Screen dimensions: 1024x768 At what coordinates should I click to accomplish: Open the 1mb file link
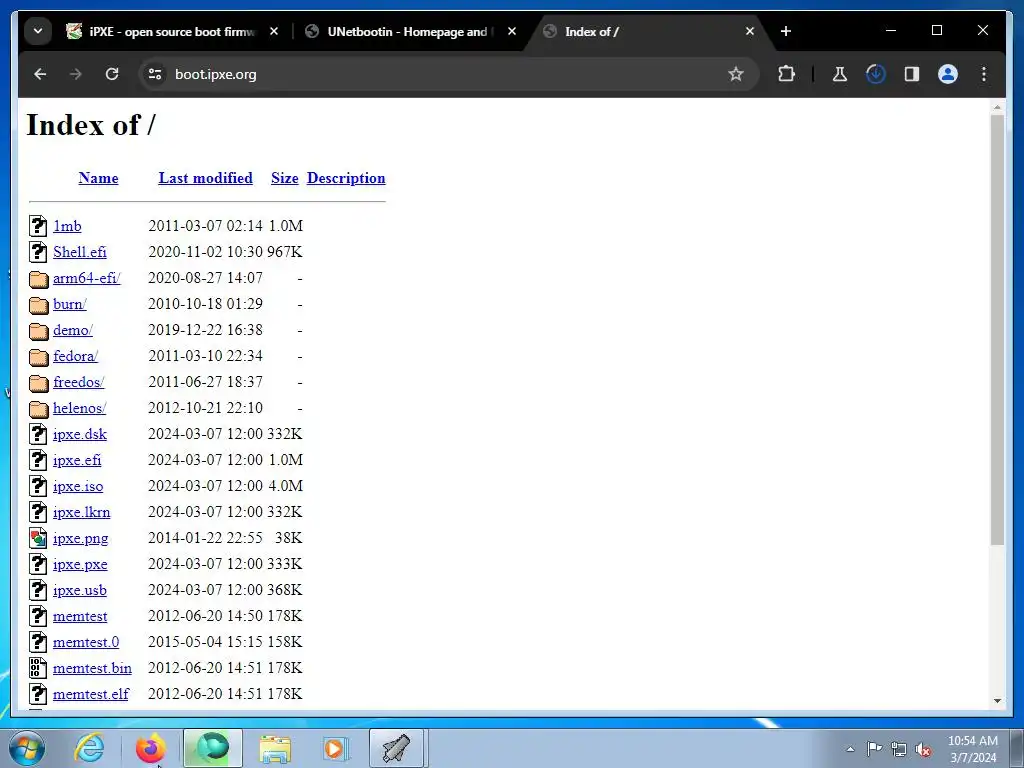coord(67,226)
